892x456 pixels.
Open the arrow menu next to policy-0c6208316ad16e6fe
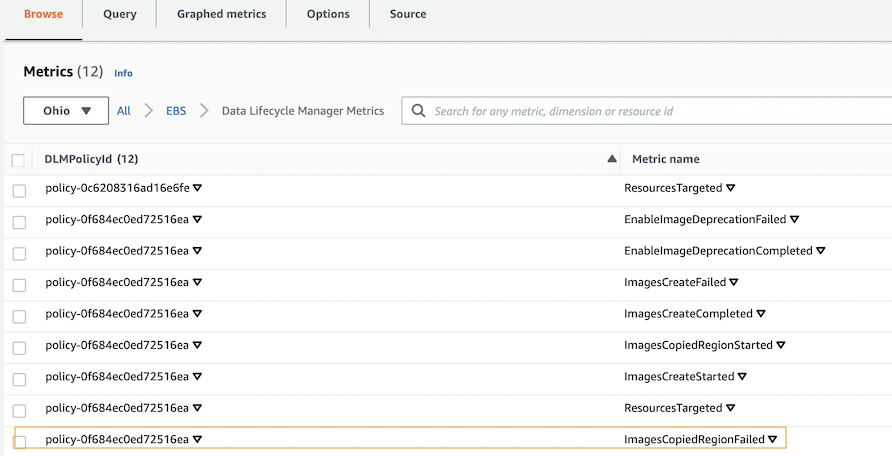coord(197,188)
